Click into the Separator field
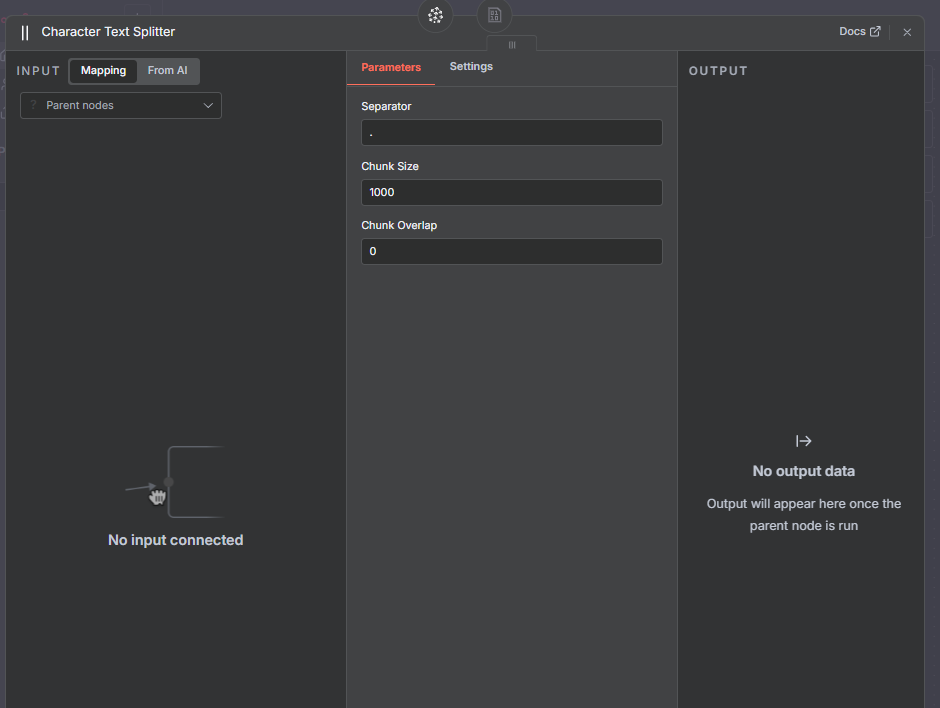This screenshot has height=708, width=940. 511,133
